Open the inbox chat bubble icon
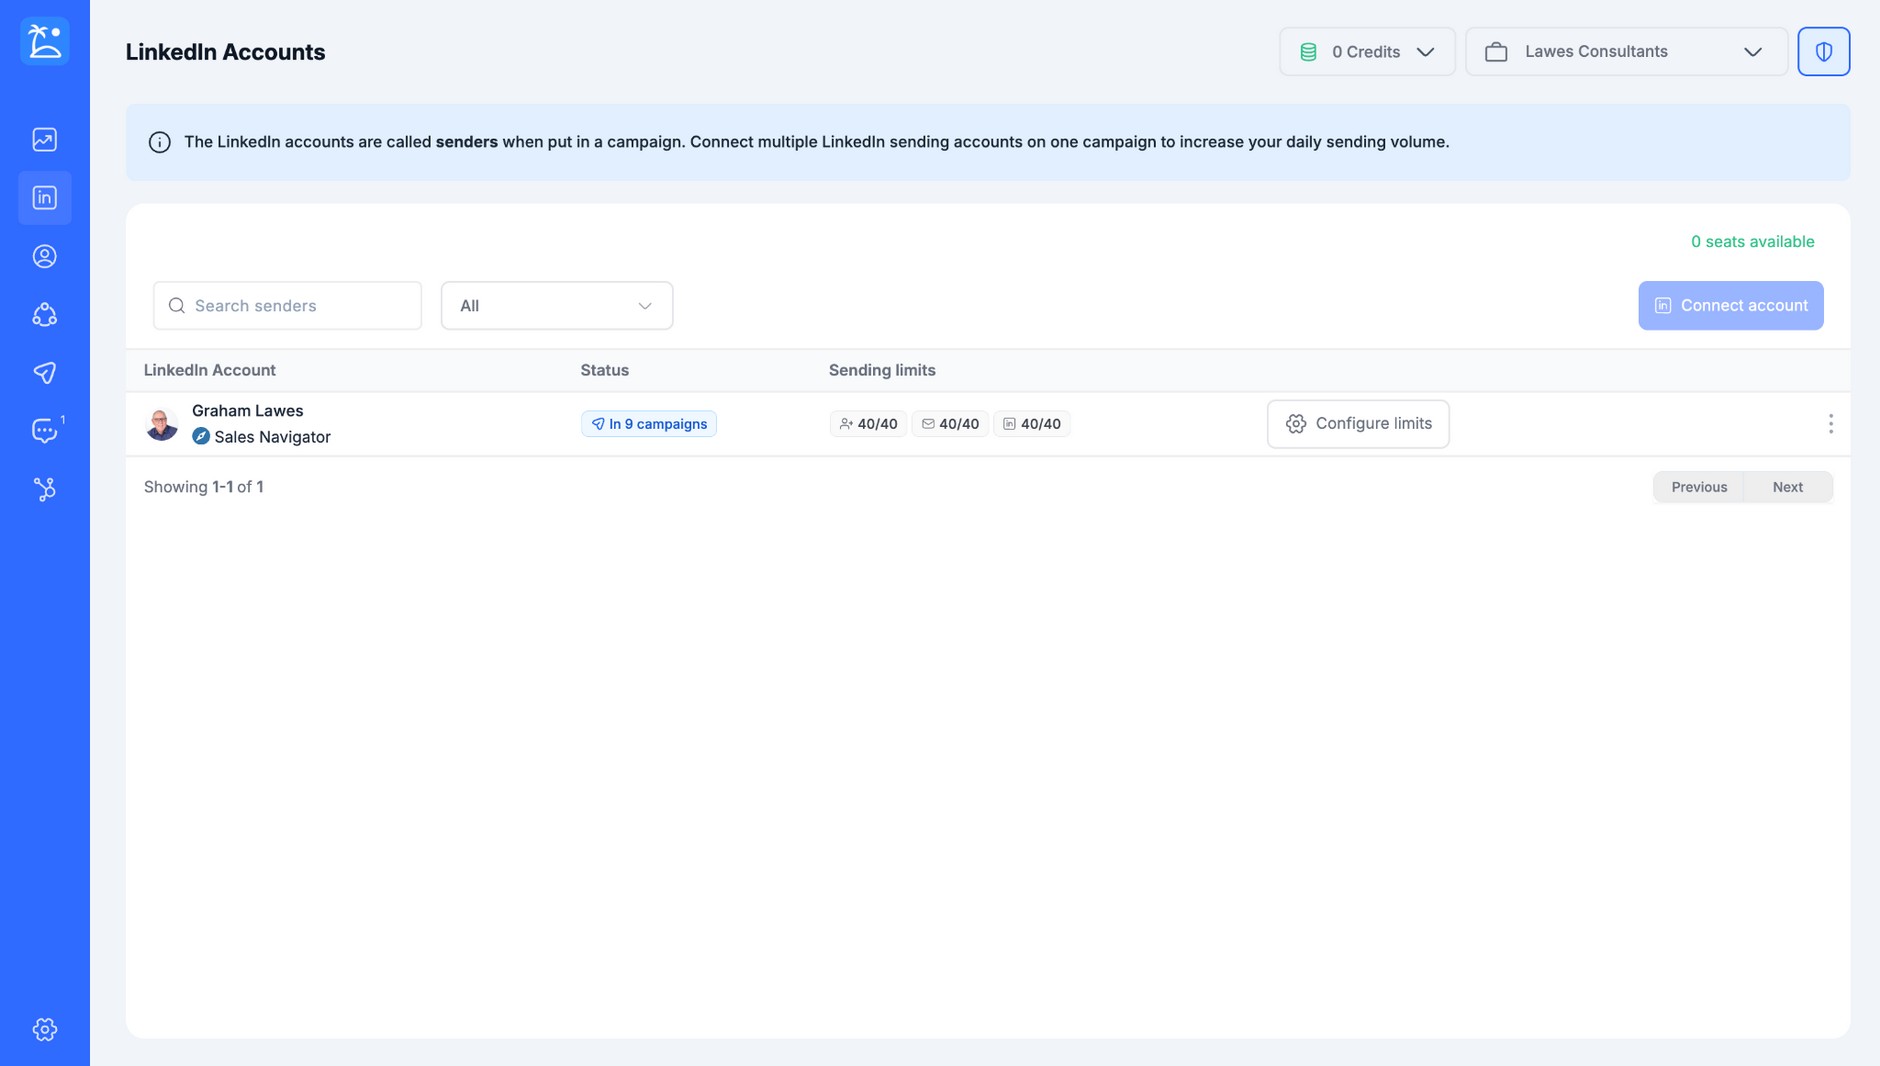 [45, 431]
